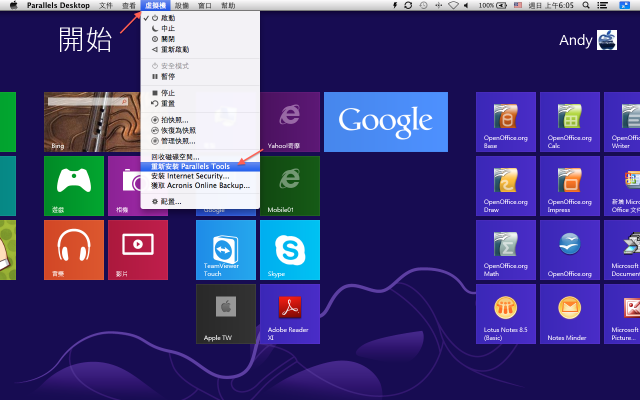Open the 幫助 menu

(x=228, y=5)
